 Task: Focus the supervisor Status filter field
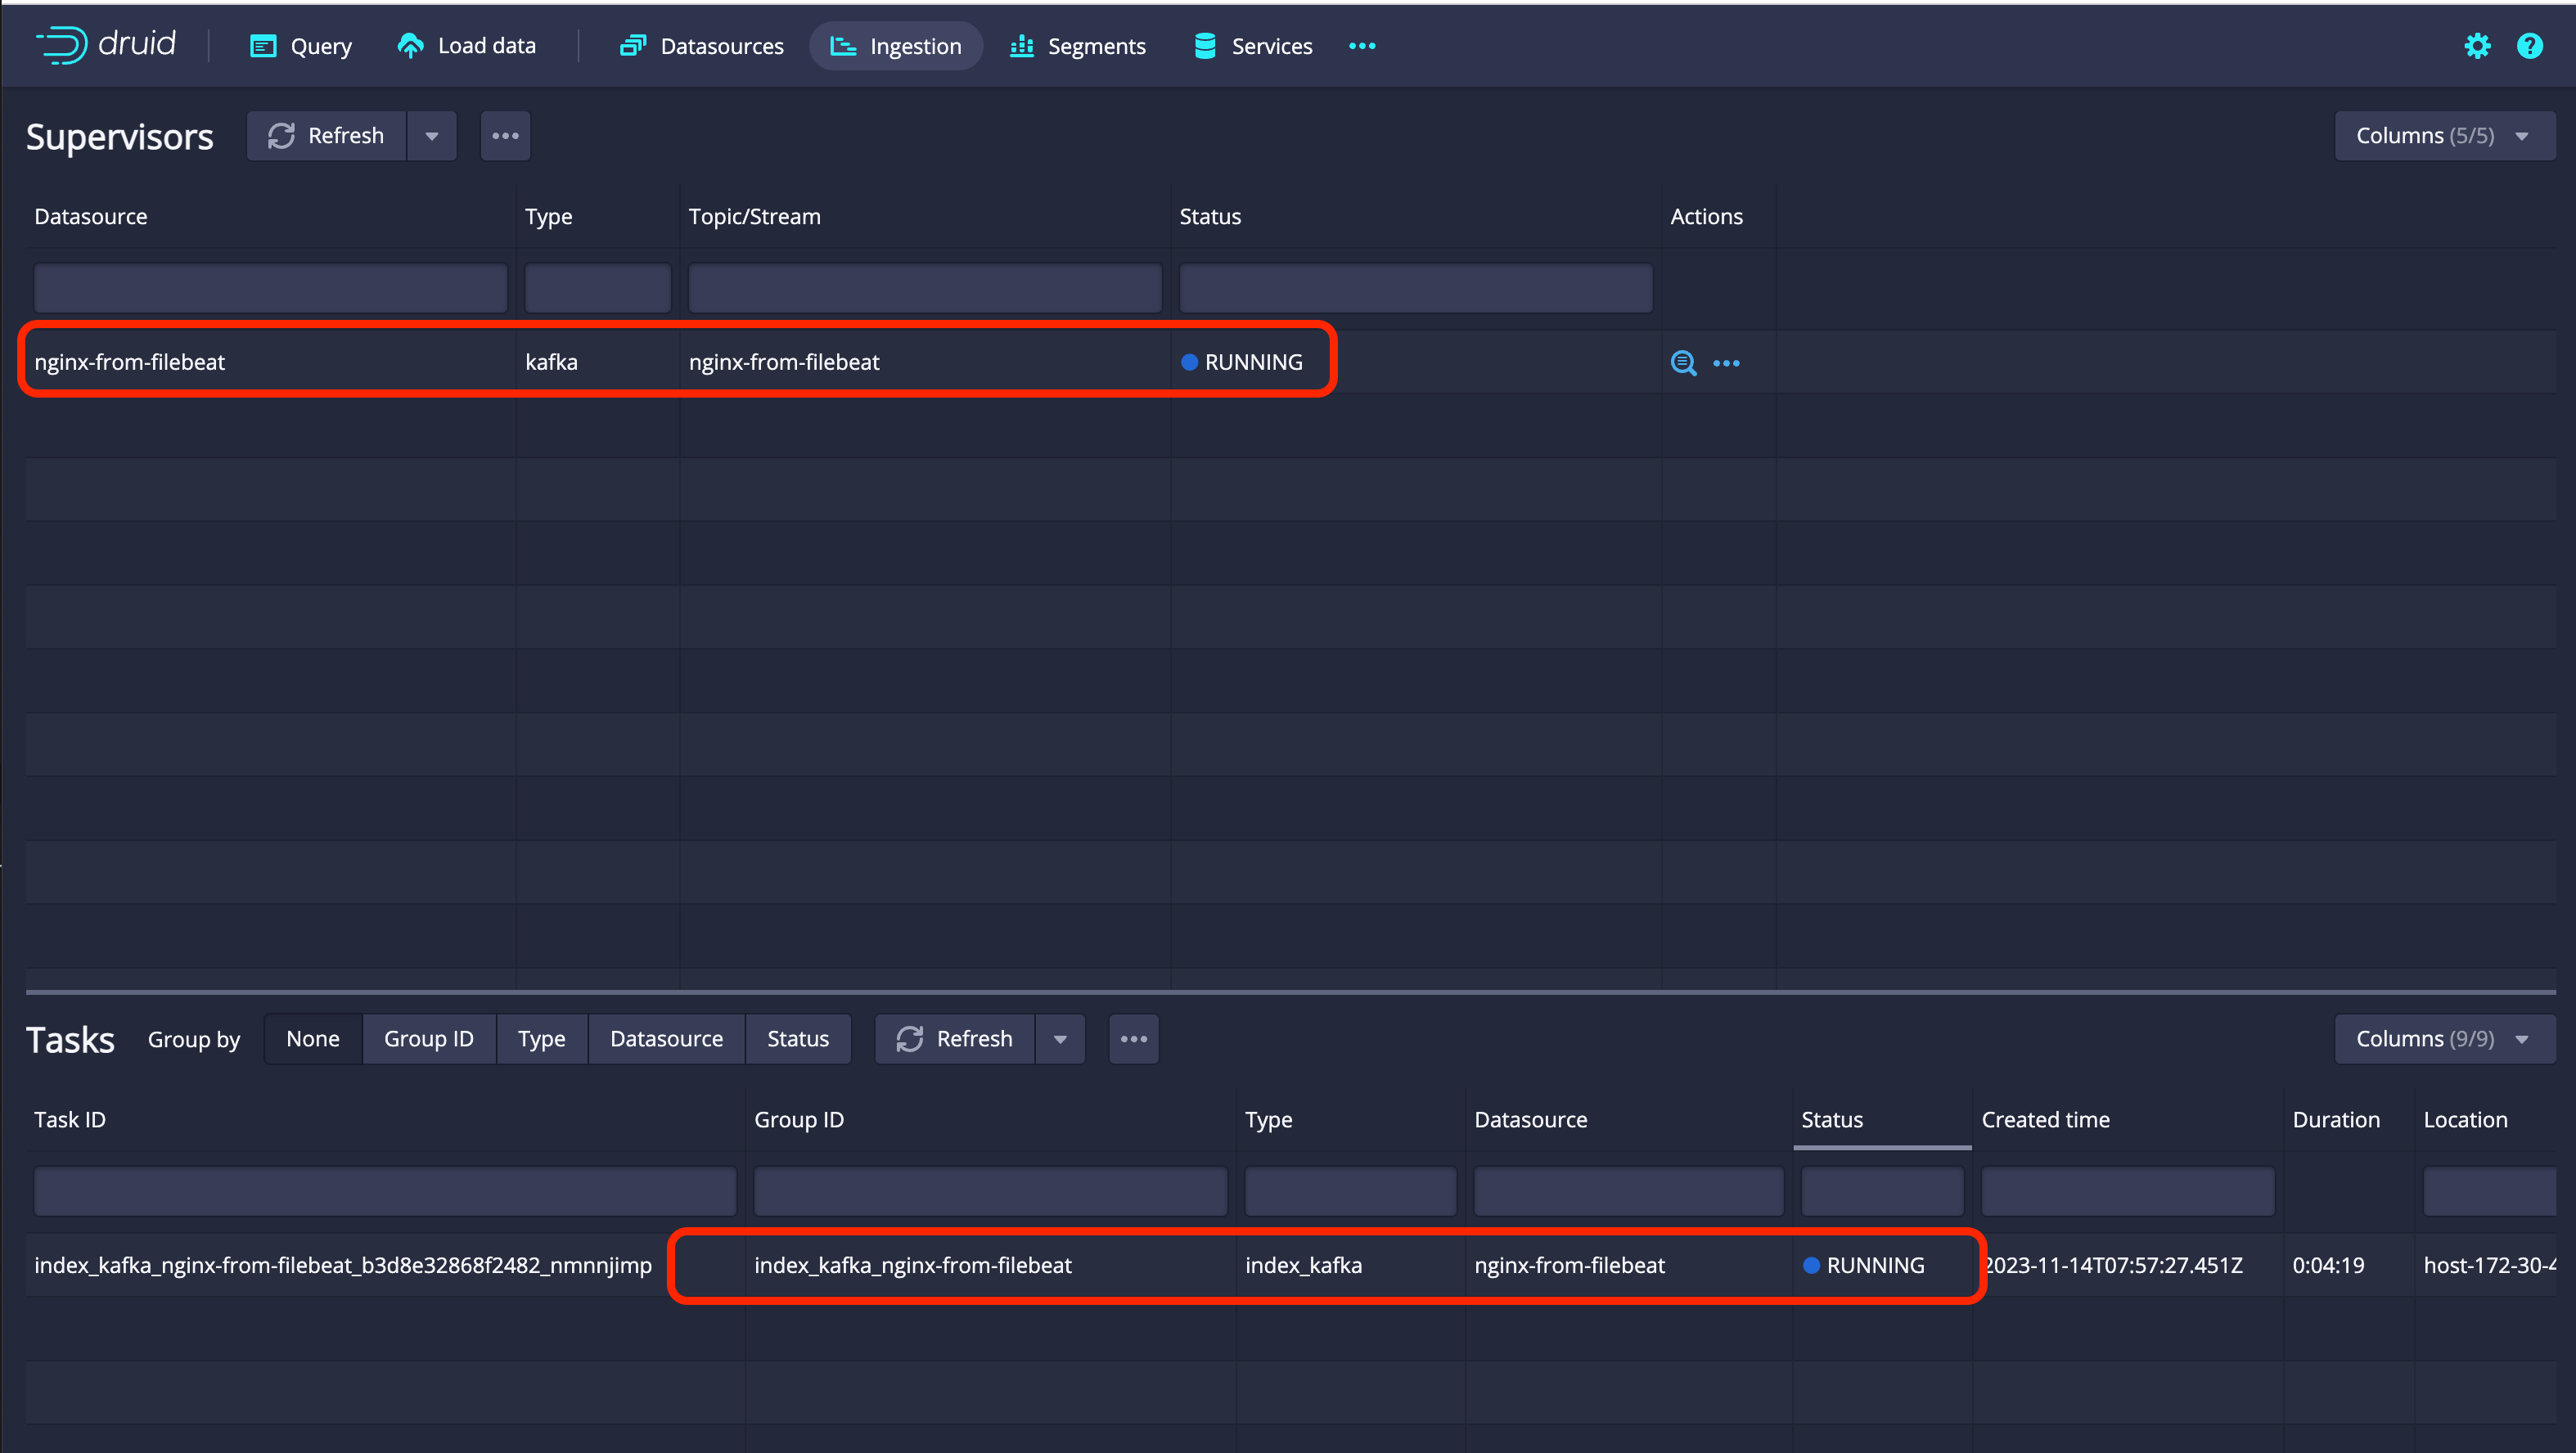coord(1416,288)
